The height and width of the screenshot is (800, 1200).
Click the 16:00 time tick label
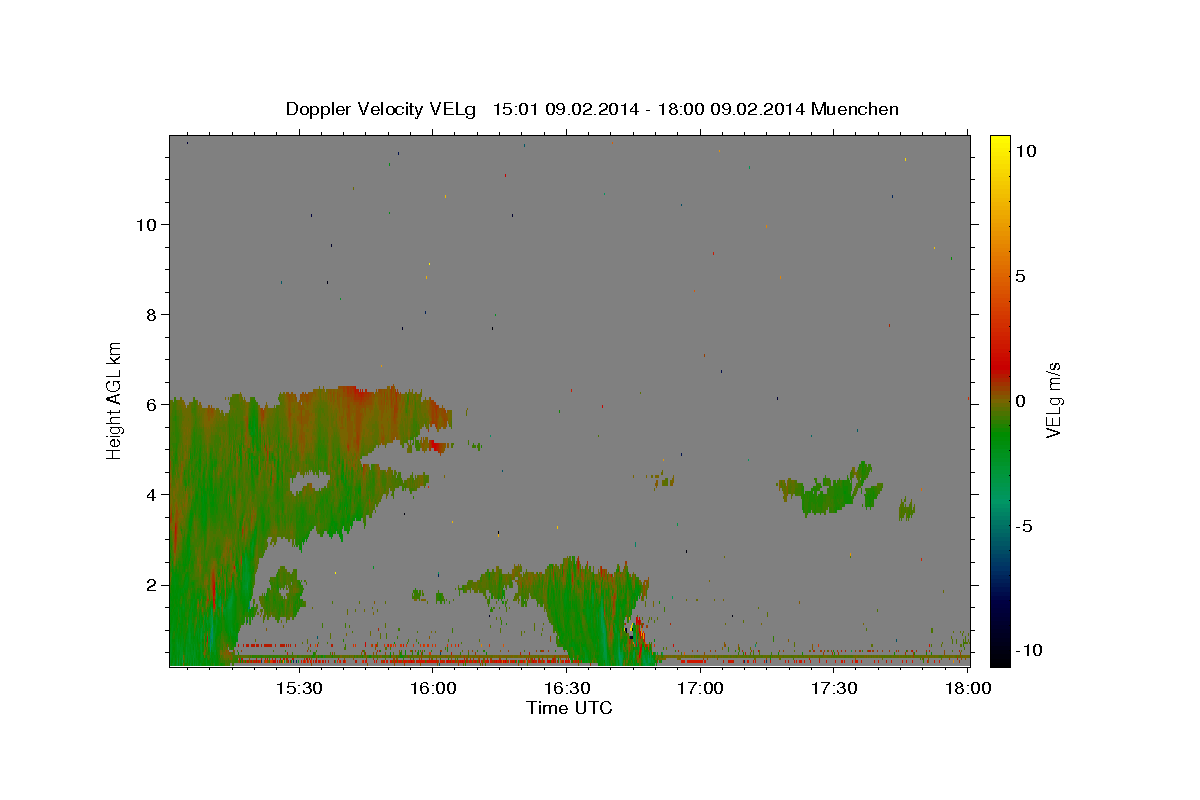(x=432, y=688)
